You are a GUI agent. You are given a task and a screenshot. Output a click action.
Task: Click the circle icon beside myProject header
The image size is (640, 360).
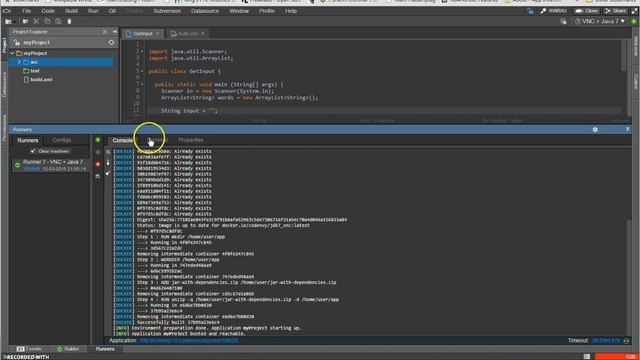click(x=111, y=42)
